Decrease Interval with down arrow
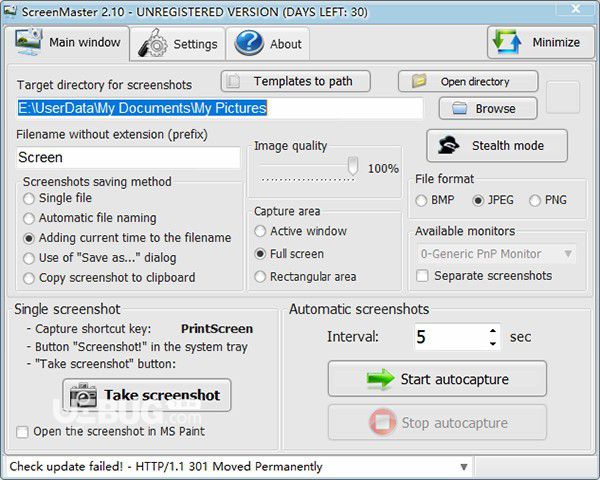600x480 pixels. (x=493, y=343)
